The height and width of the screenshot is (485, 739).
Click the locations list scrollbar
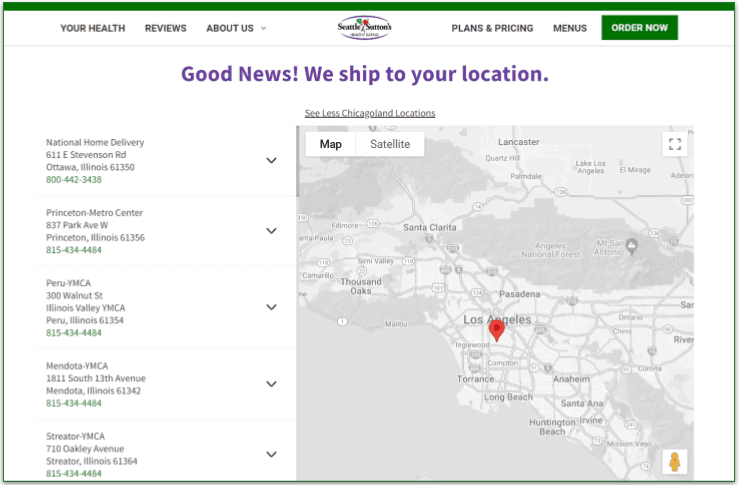tap(297, 160)
